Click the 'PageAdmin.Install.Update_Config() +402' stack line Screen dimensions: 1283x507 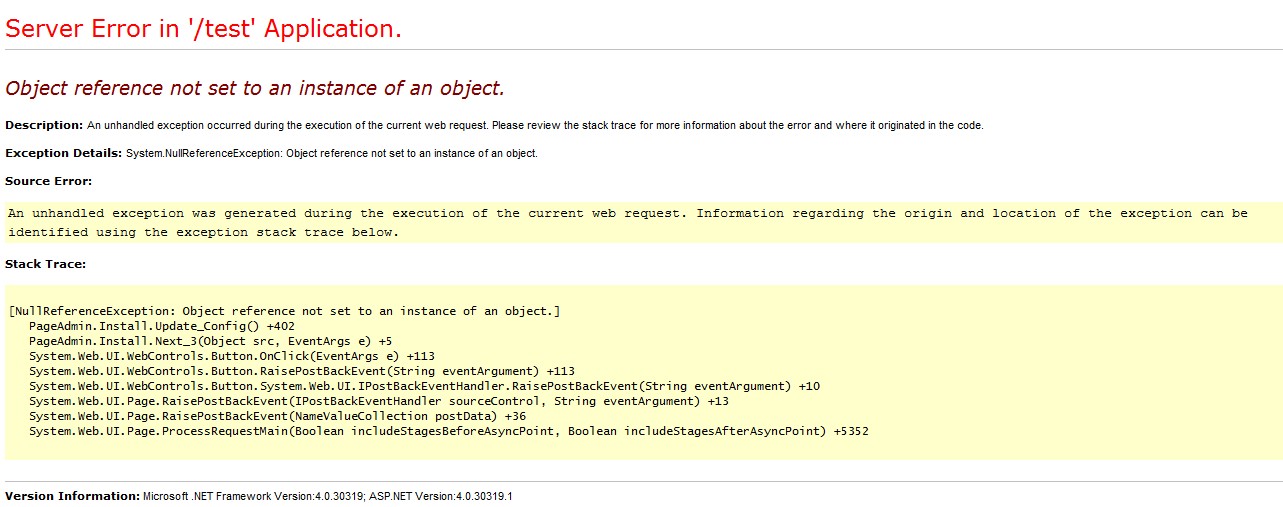click(161, 326)
